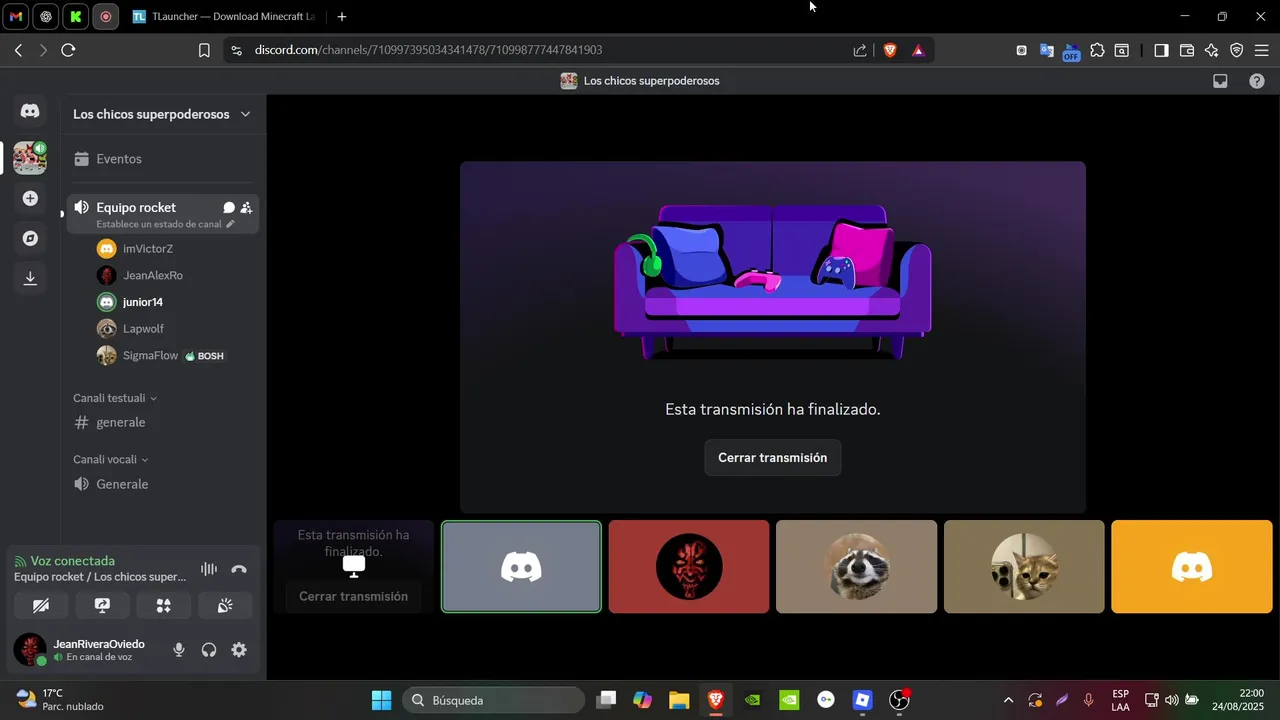The image size is (1280, 720).
Task: Open a new browser tab
Action: 342,17
